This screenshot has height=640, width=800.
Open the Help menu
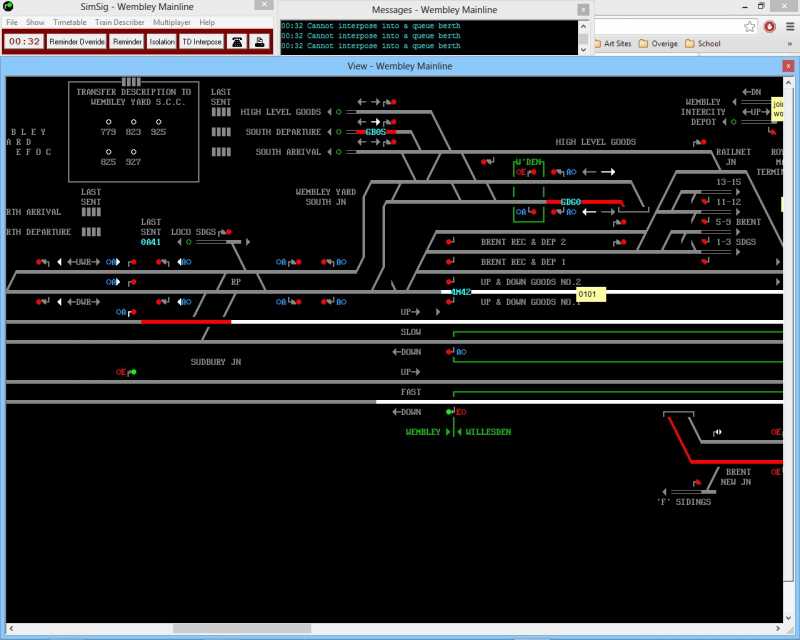[207, 22]
